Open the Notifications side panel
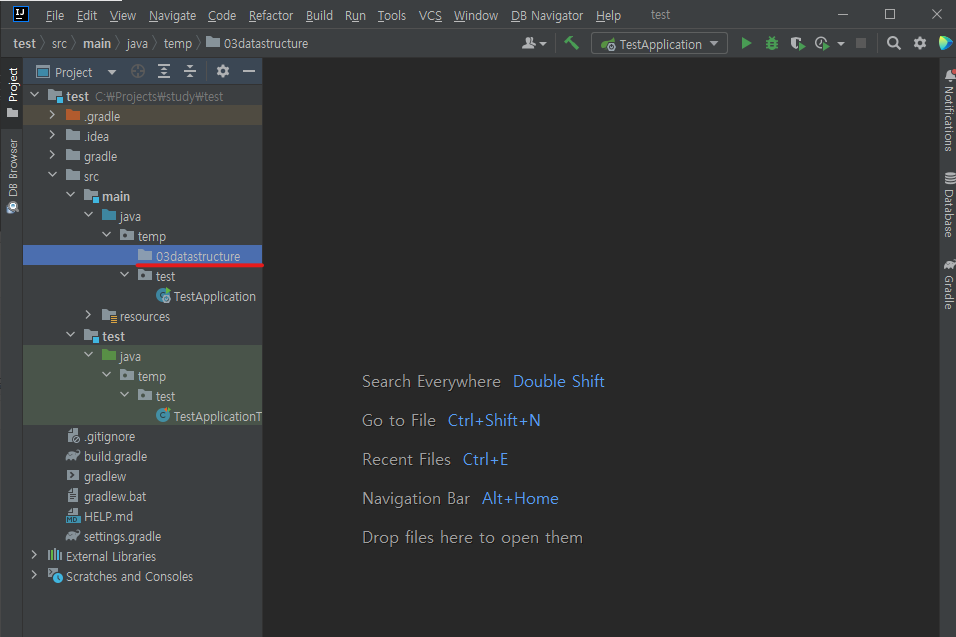Screen dimensions: 956x637 point(949,110)
